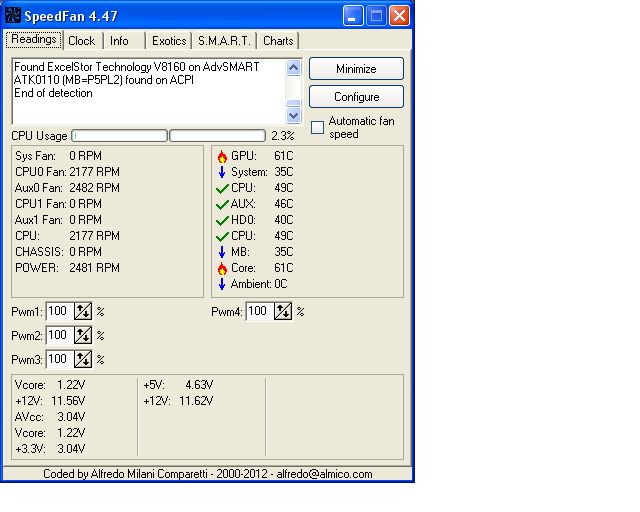Switch to the Clock tab

[82, 41]
